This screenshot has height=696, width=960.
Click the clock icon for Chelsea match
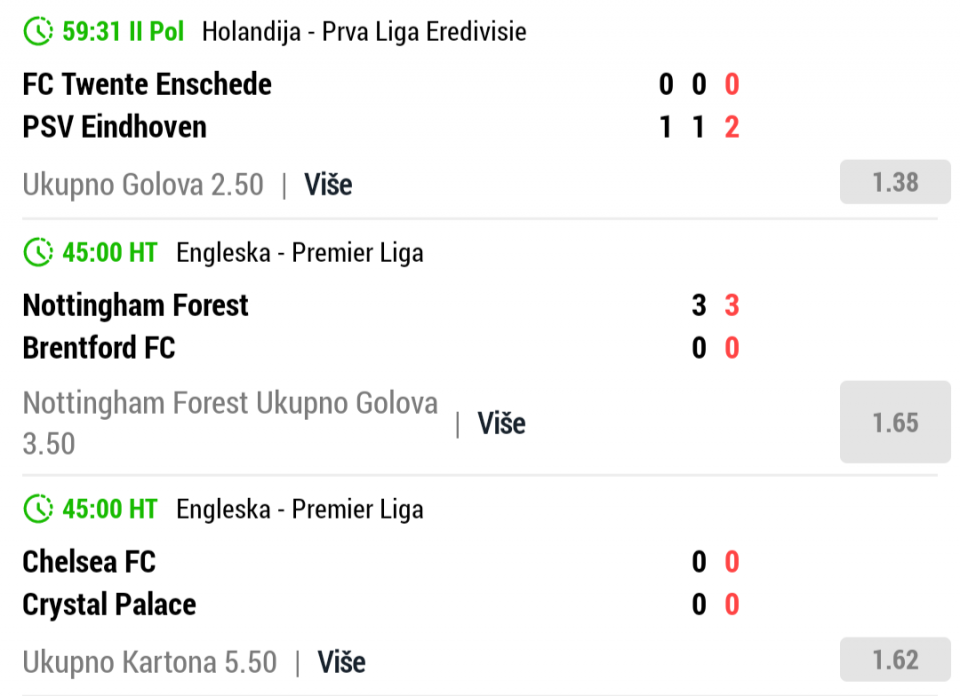[38, 509]
